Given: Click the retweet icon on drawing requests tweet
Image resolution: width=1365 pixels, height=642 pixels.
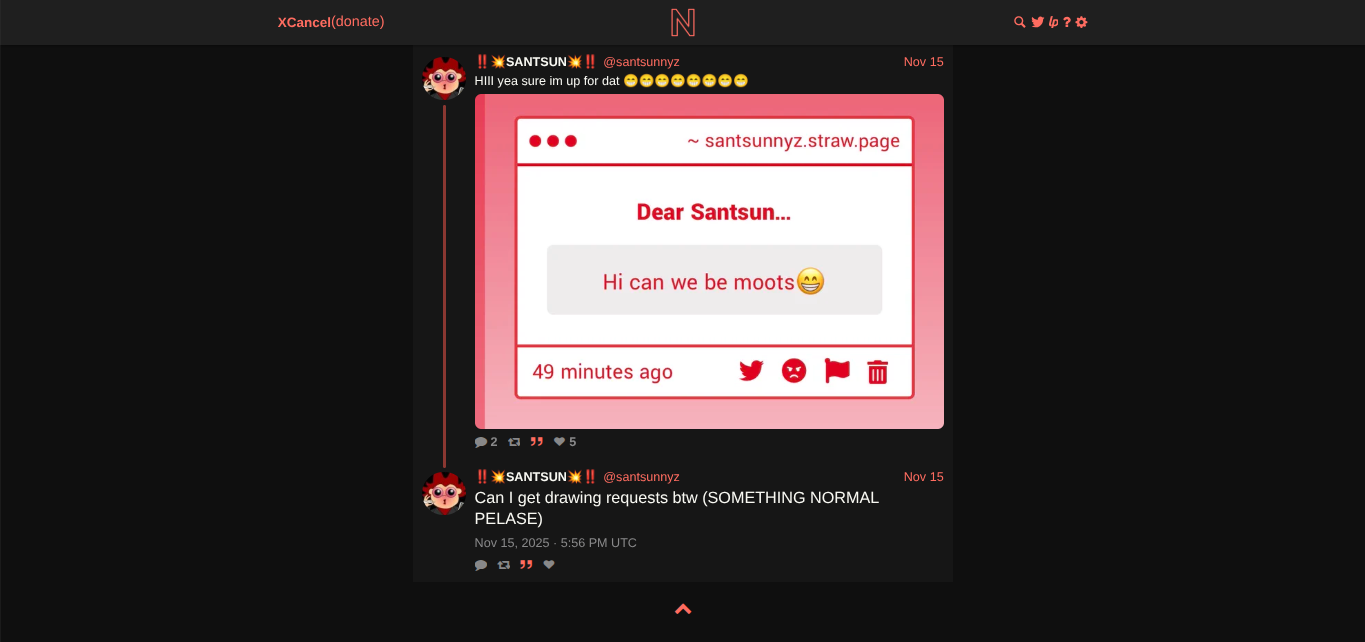Looking at the screenshot, I should coord(504,565).
